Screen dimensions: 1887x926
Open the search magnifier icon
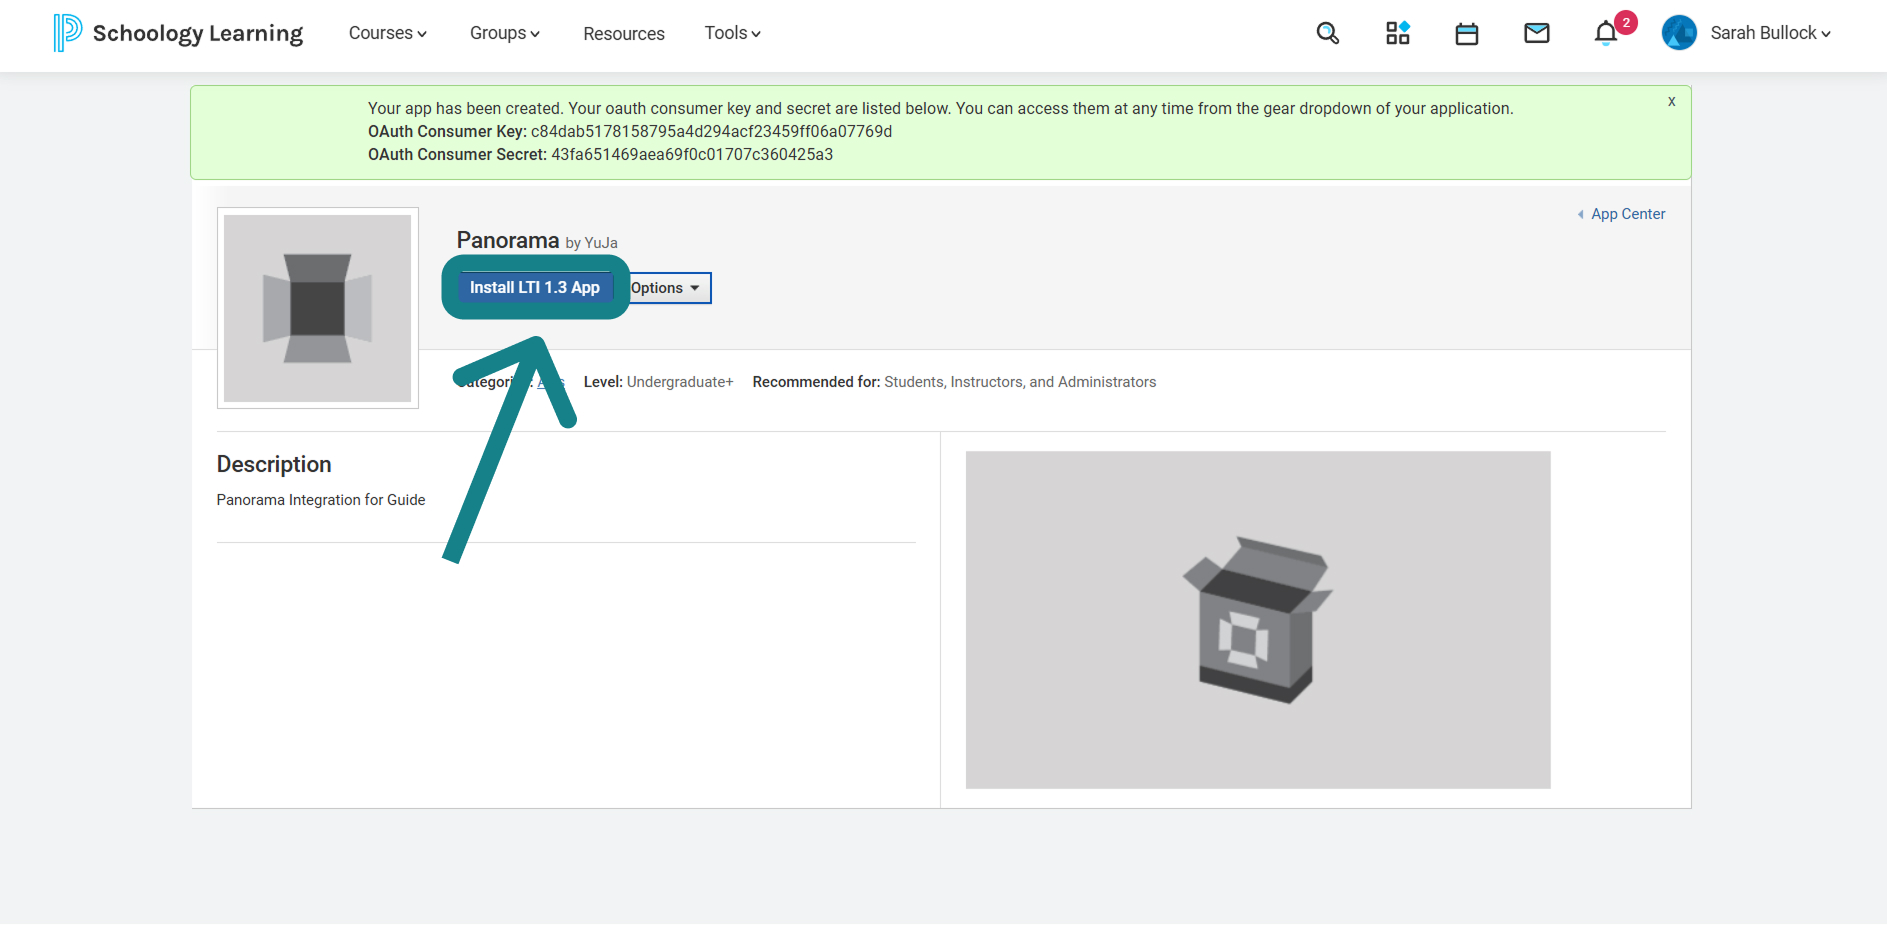tap(1327, 33)
